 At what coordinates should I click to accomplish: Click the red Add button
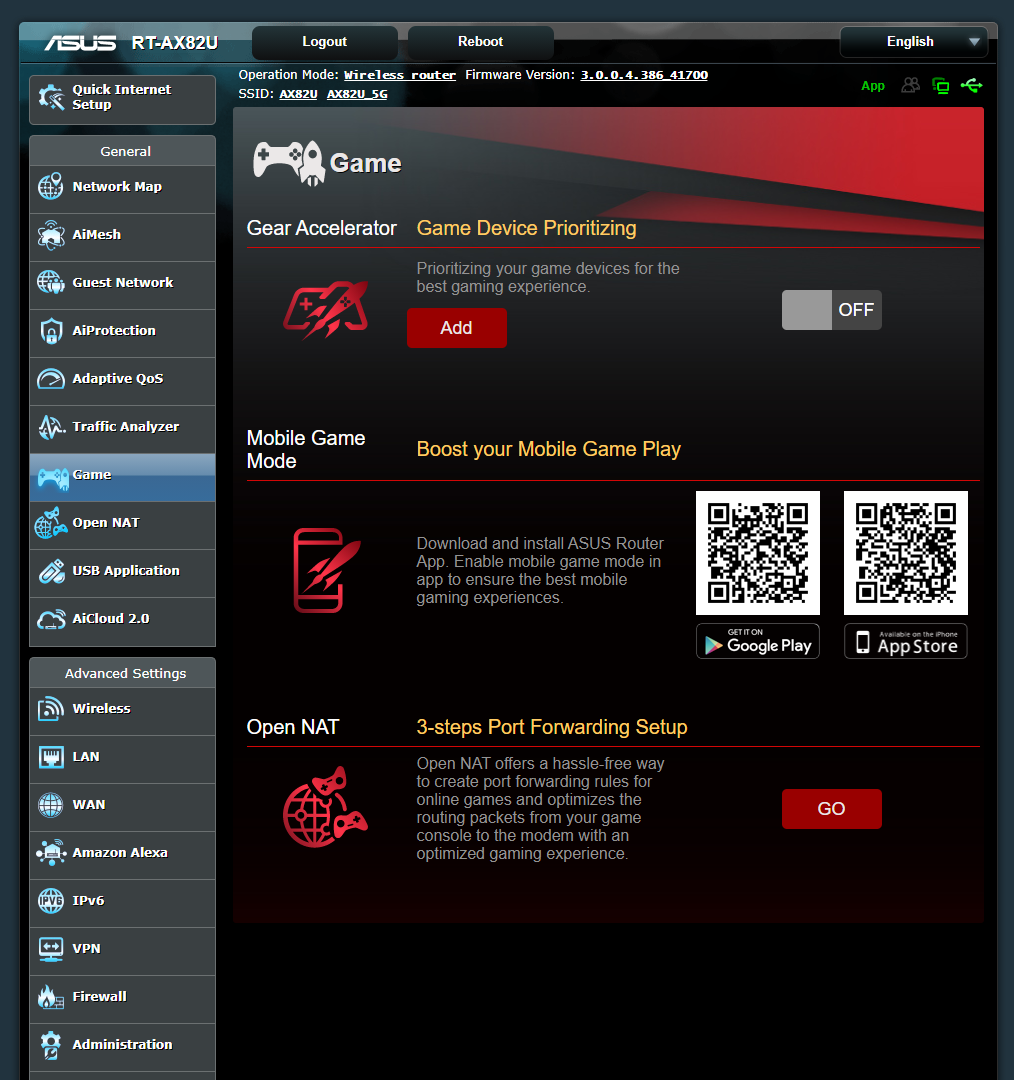coord(457,328)
